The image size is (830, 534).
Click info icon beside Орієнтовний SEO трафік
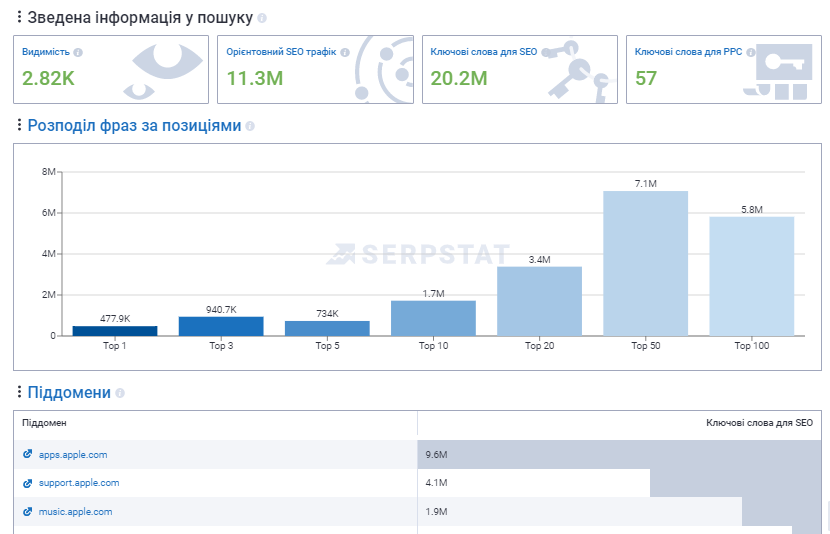pyautogui.click(x=344, y=52)
